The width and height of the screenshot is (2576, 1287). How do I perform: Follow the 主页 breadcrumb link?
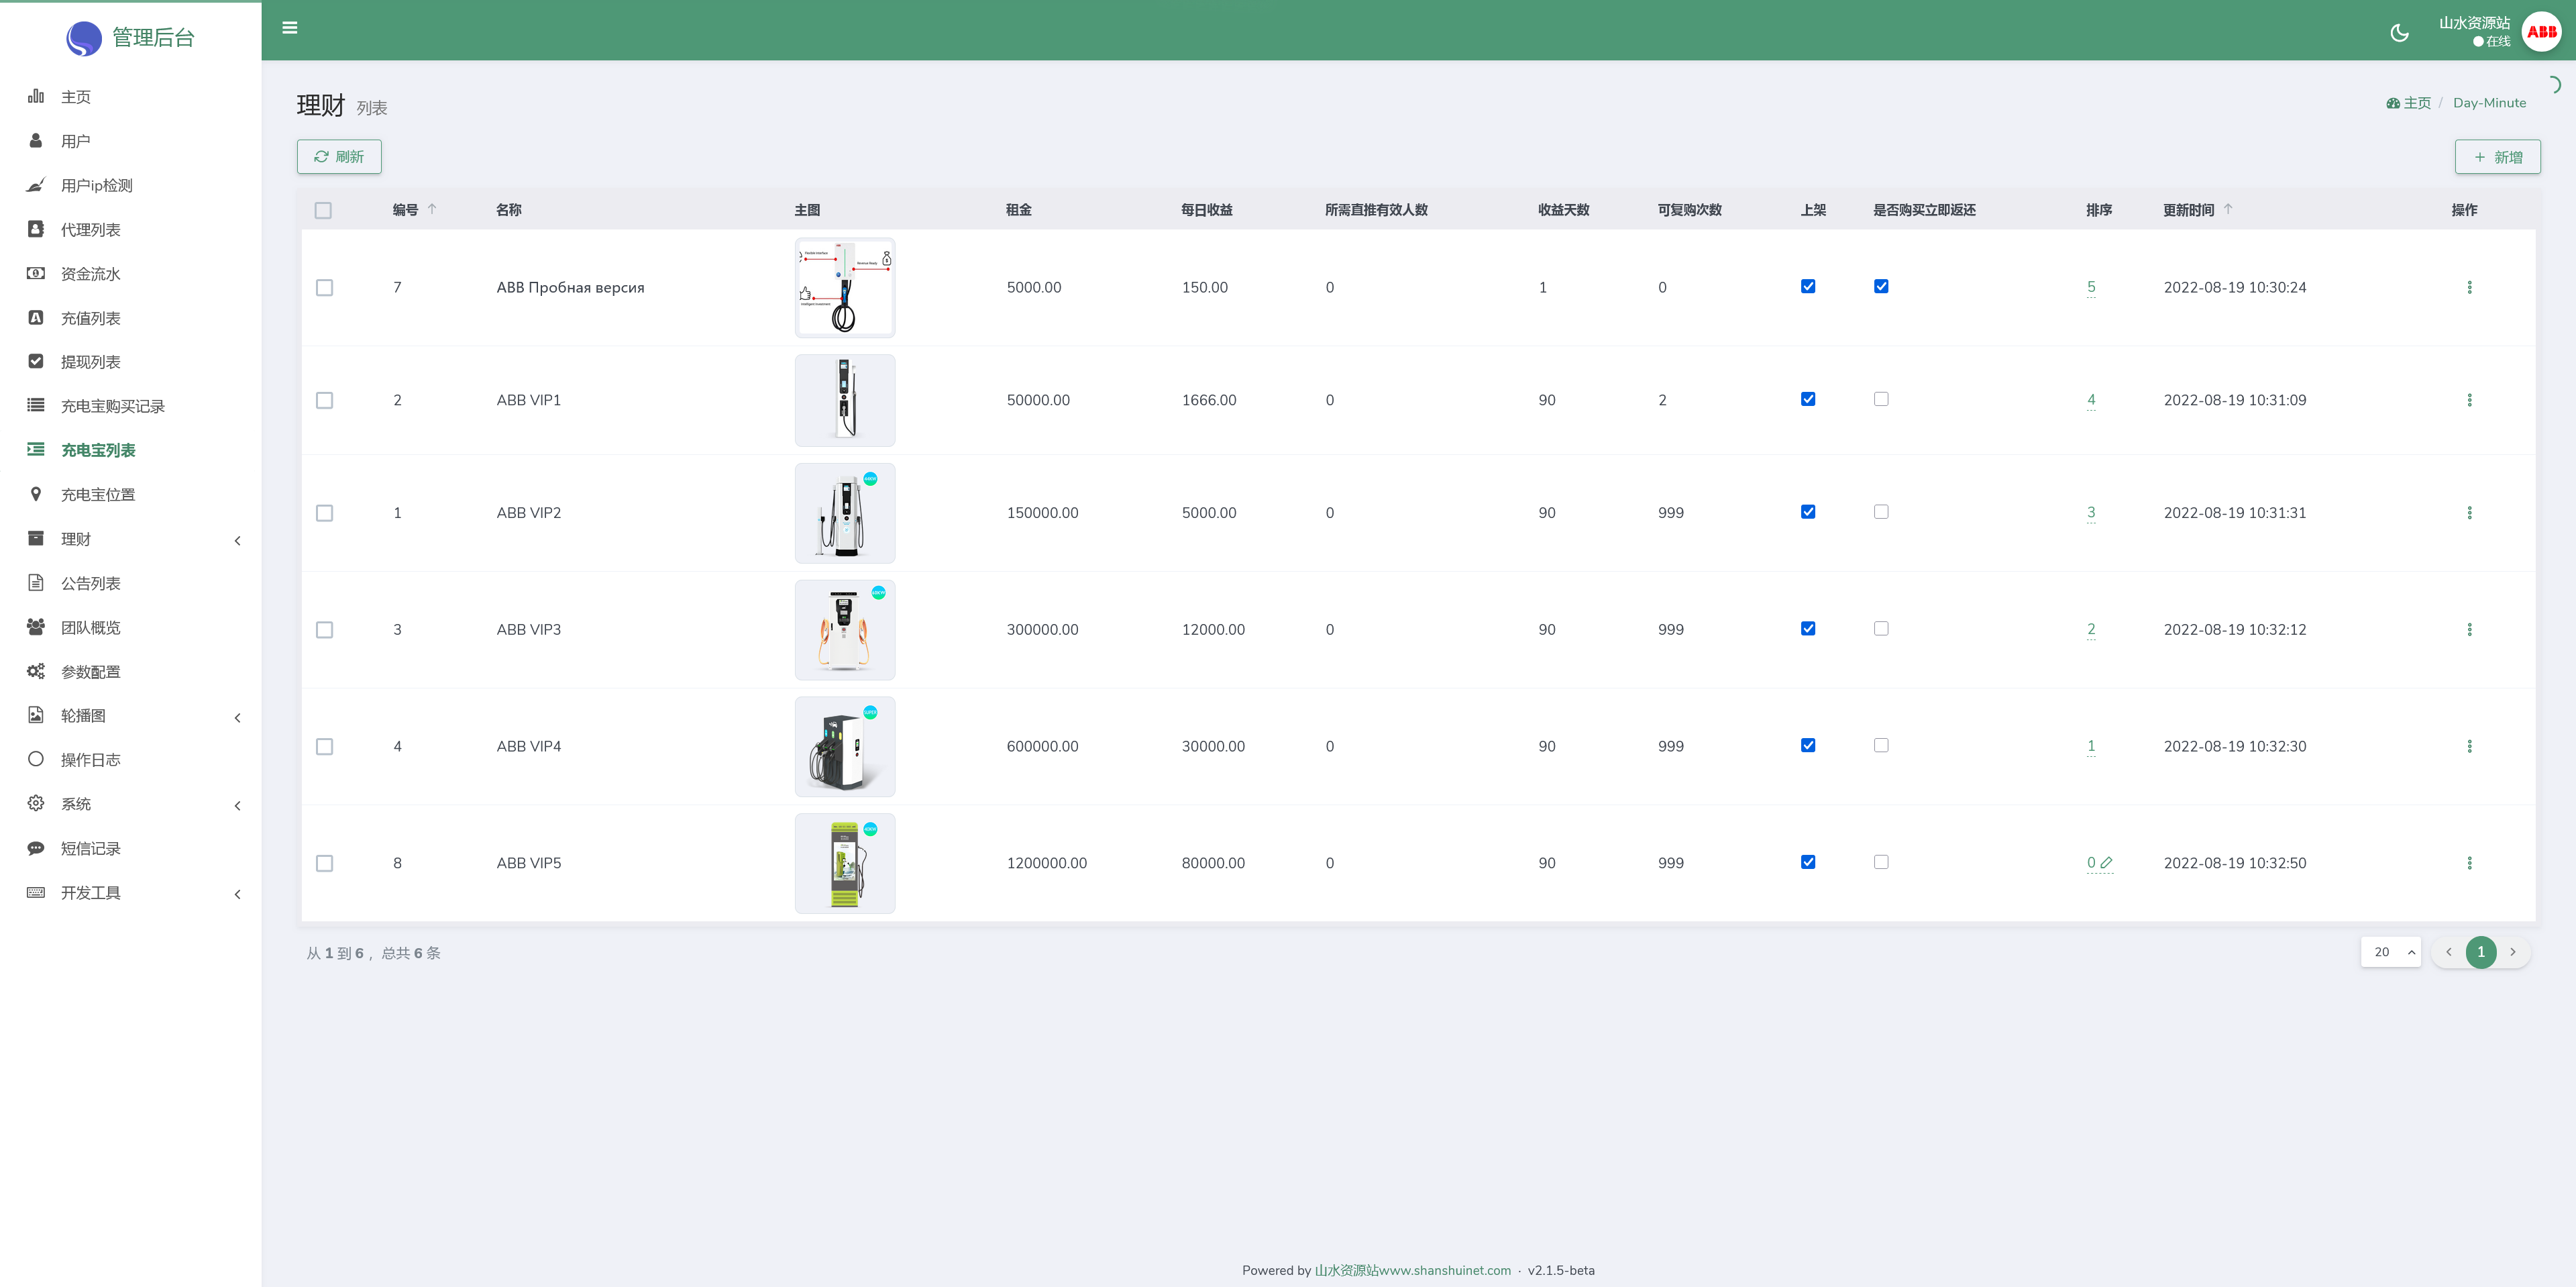2409,103
